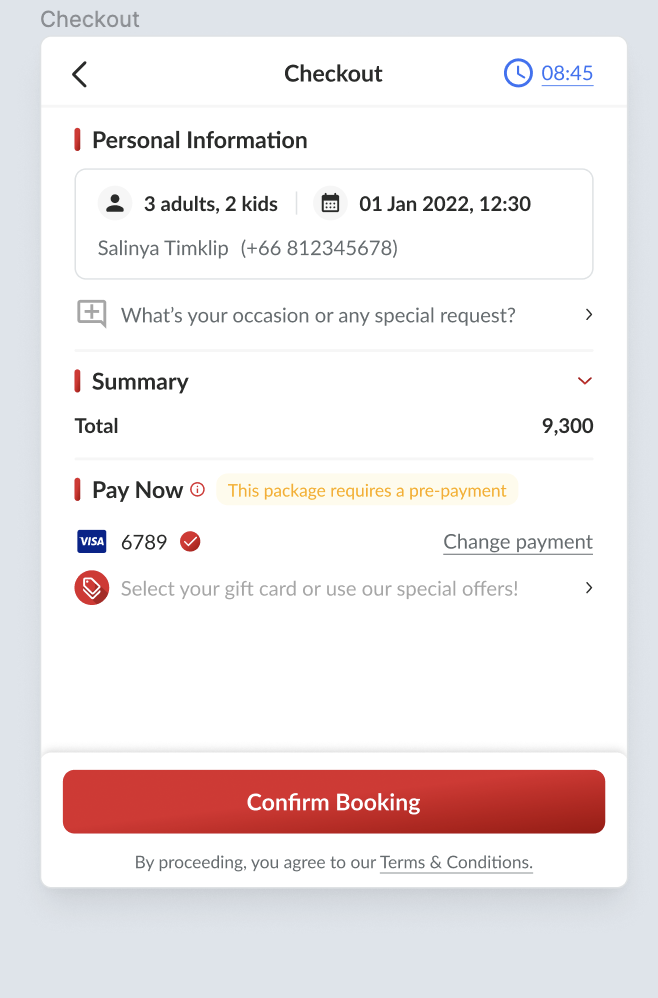The height and width of the screenshot is (998, 658).
Task: Click the back arrow icon
Action: pos(80,74)
